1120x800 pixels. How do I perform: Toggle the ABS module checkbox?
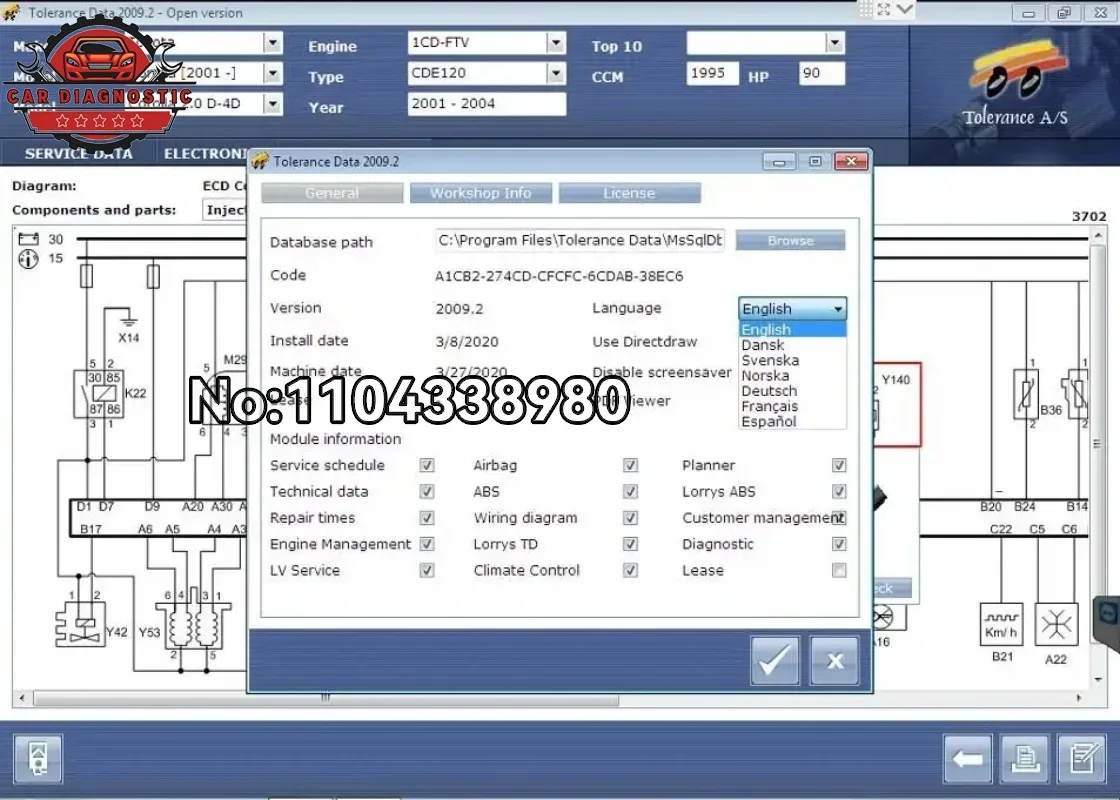630,492
